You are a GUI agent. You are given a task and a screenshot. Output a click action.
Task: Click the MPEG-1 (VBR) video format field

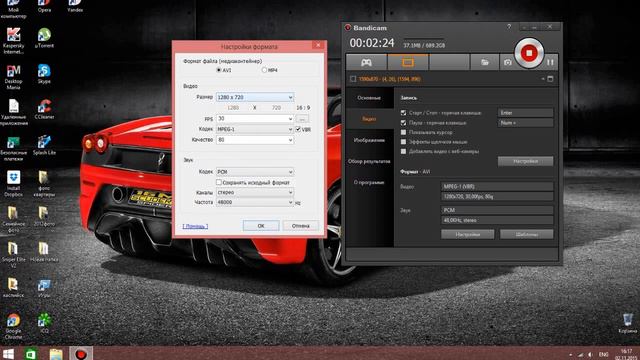[x=497, y=187]
